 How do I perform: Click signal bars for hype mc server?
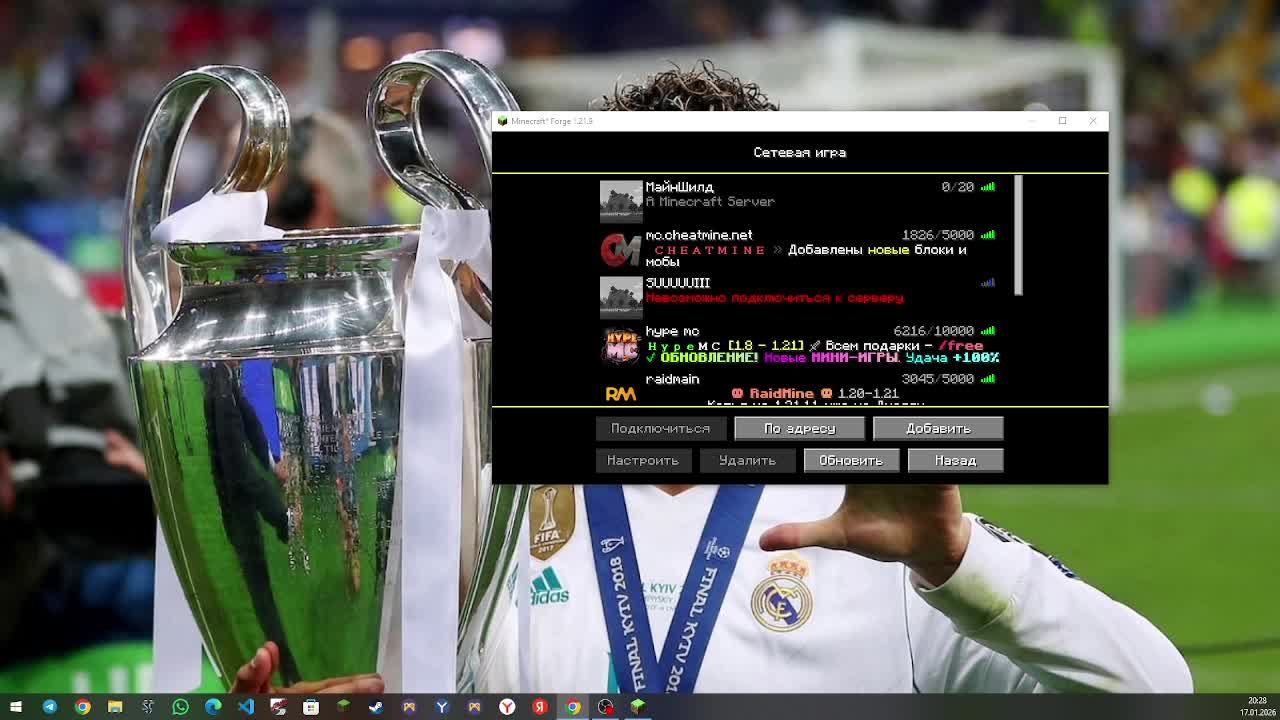point(988,331)
